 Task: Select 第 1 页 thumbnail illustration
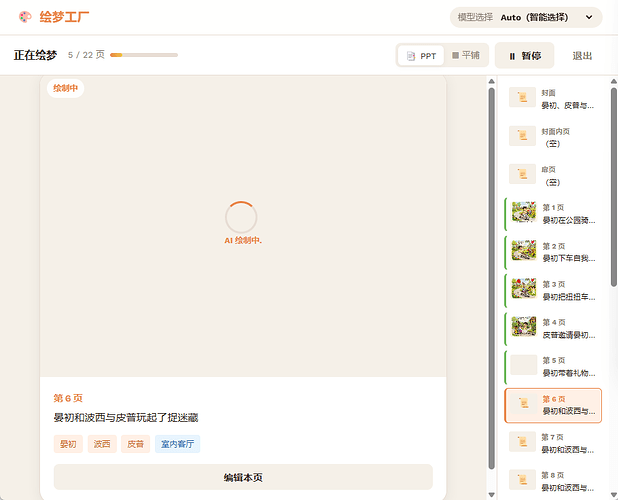click(x=524, y=212)
